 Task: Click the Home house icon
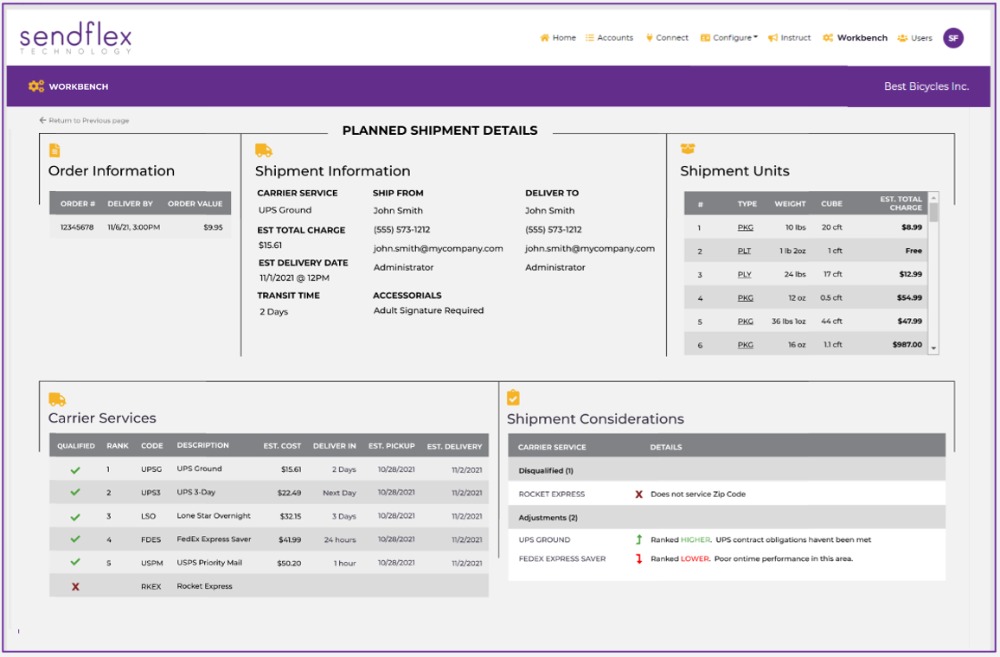point(545,38)
